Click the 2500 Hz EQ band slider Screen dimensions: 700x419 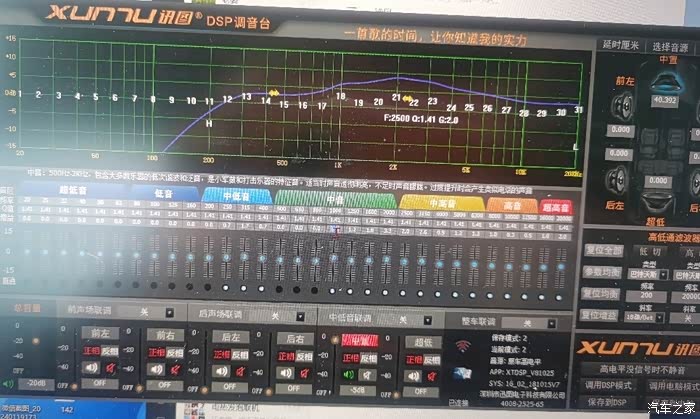[404, 262]
